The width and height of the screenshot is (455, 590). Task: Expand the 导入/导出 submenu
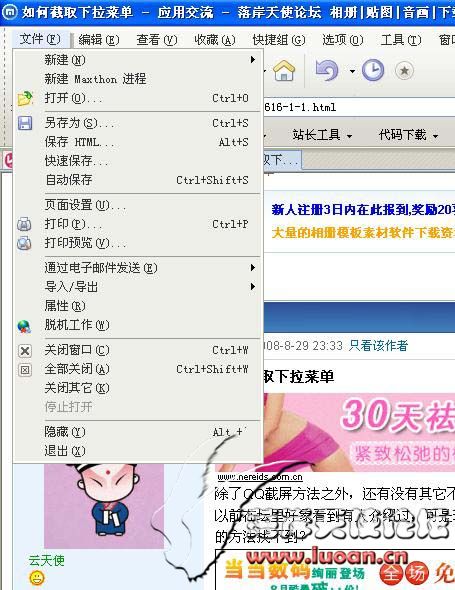coord(137,287)
